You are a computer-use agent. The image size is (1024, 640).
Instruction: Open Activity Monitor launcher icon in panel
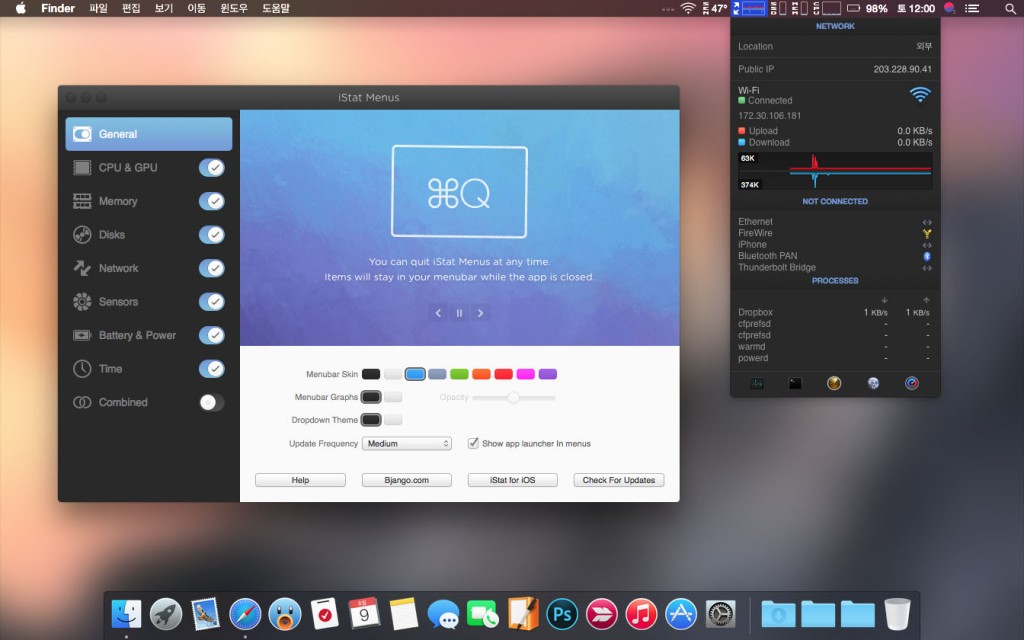click(x=756, y=383)
